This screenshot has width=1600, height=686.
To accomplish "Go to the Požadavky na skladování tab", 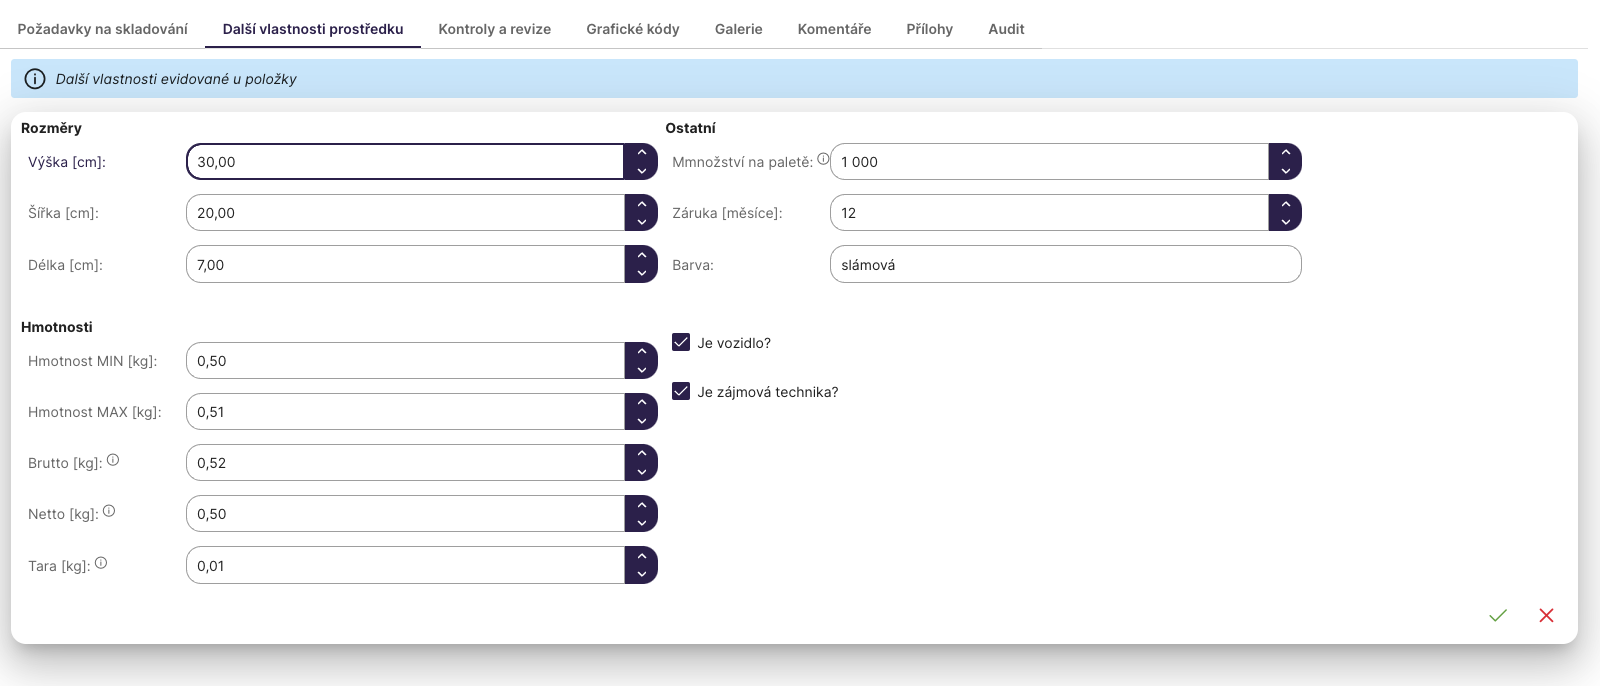I will [x=102, y=29].
